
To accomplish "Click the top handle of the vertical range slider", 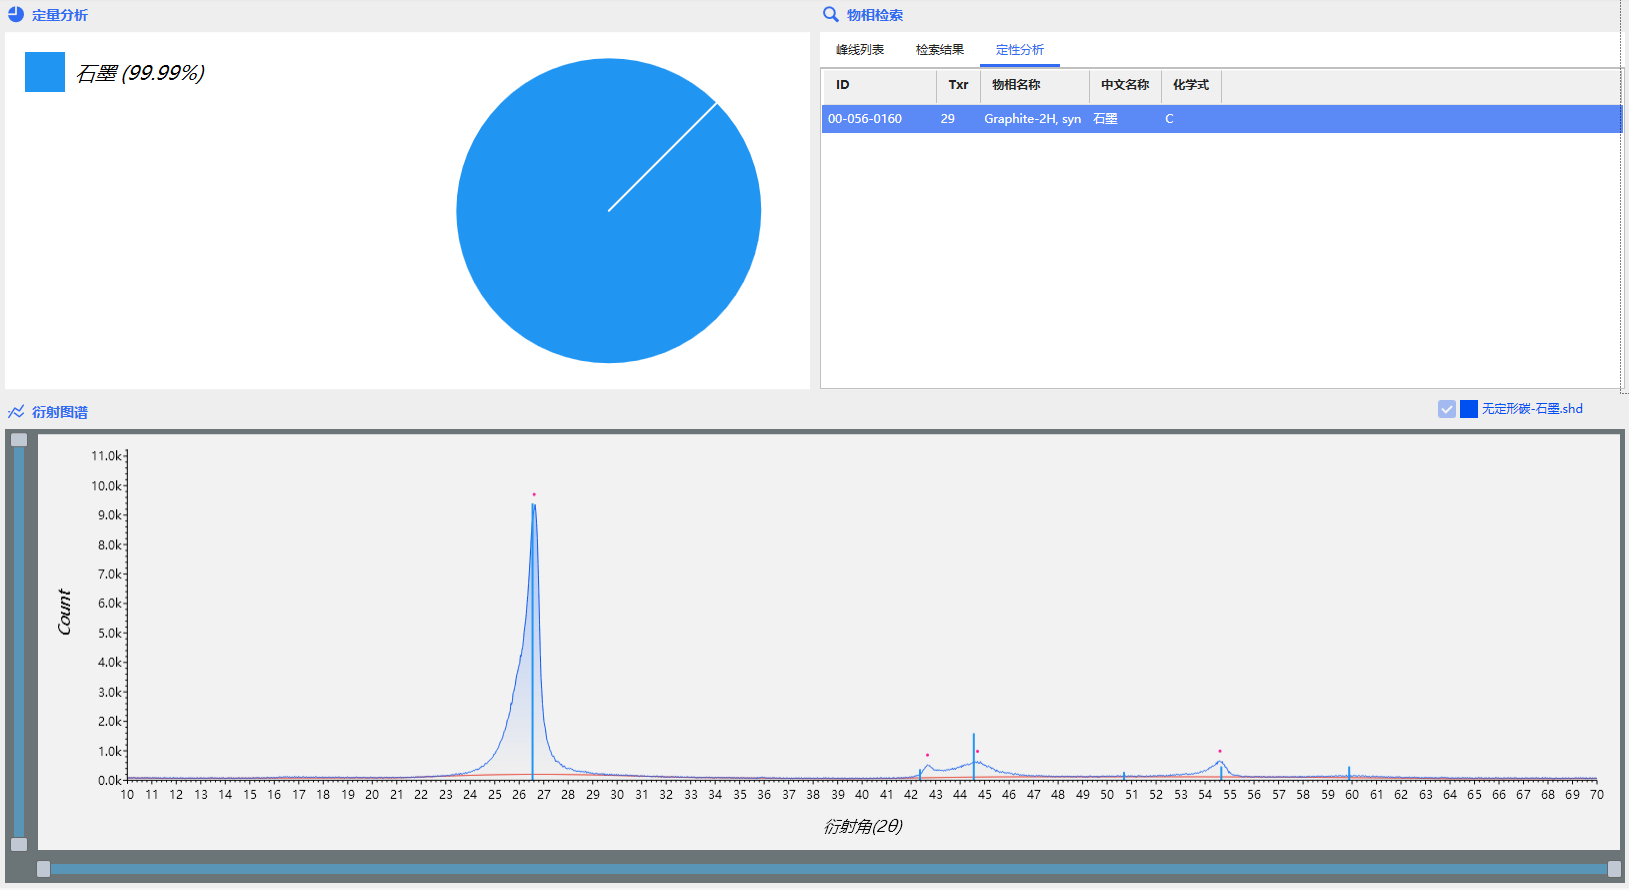I will click(x=19, y=440).
